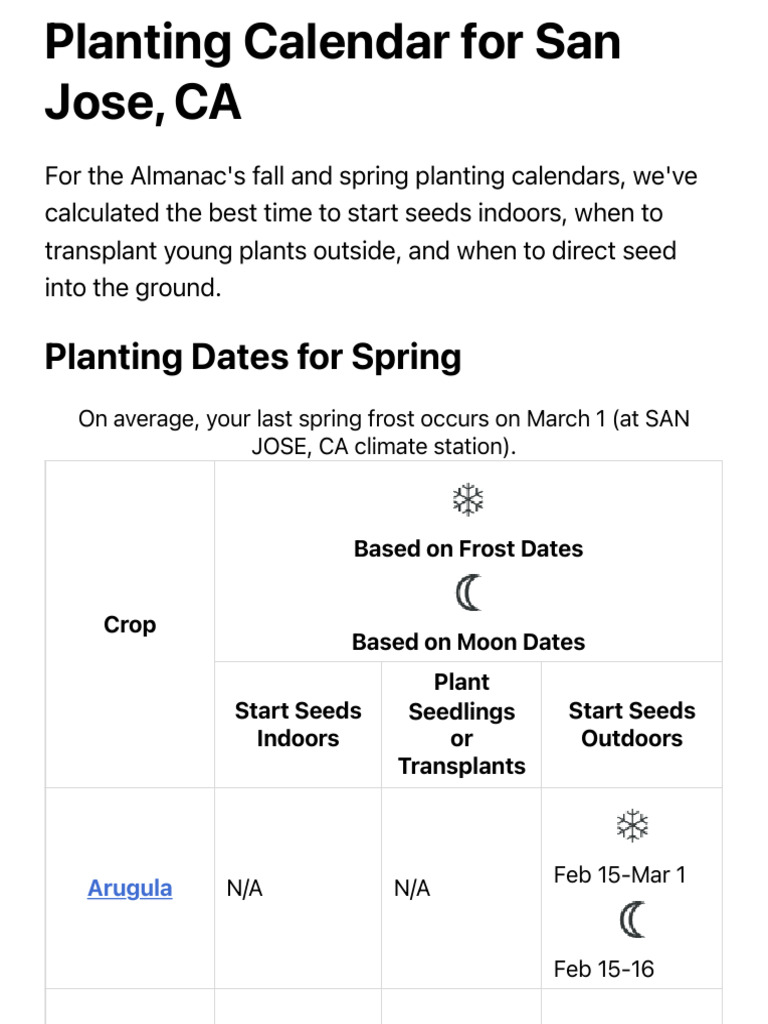Click the crescent moon icon in the Arugula row
The width and height of the screenshot is (768, 1024).
pyautogui.click(x=632, y=920)
